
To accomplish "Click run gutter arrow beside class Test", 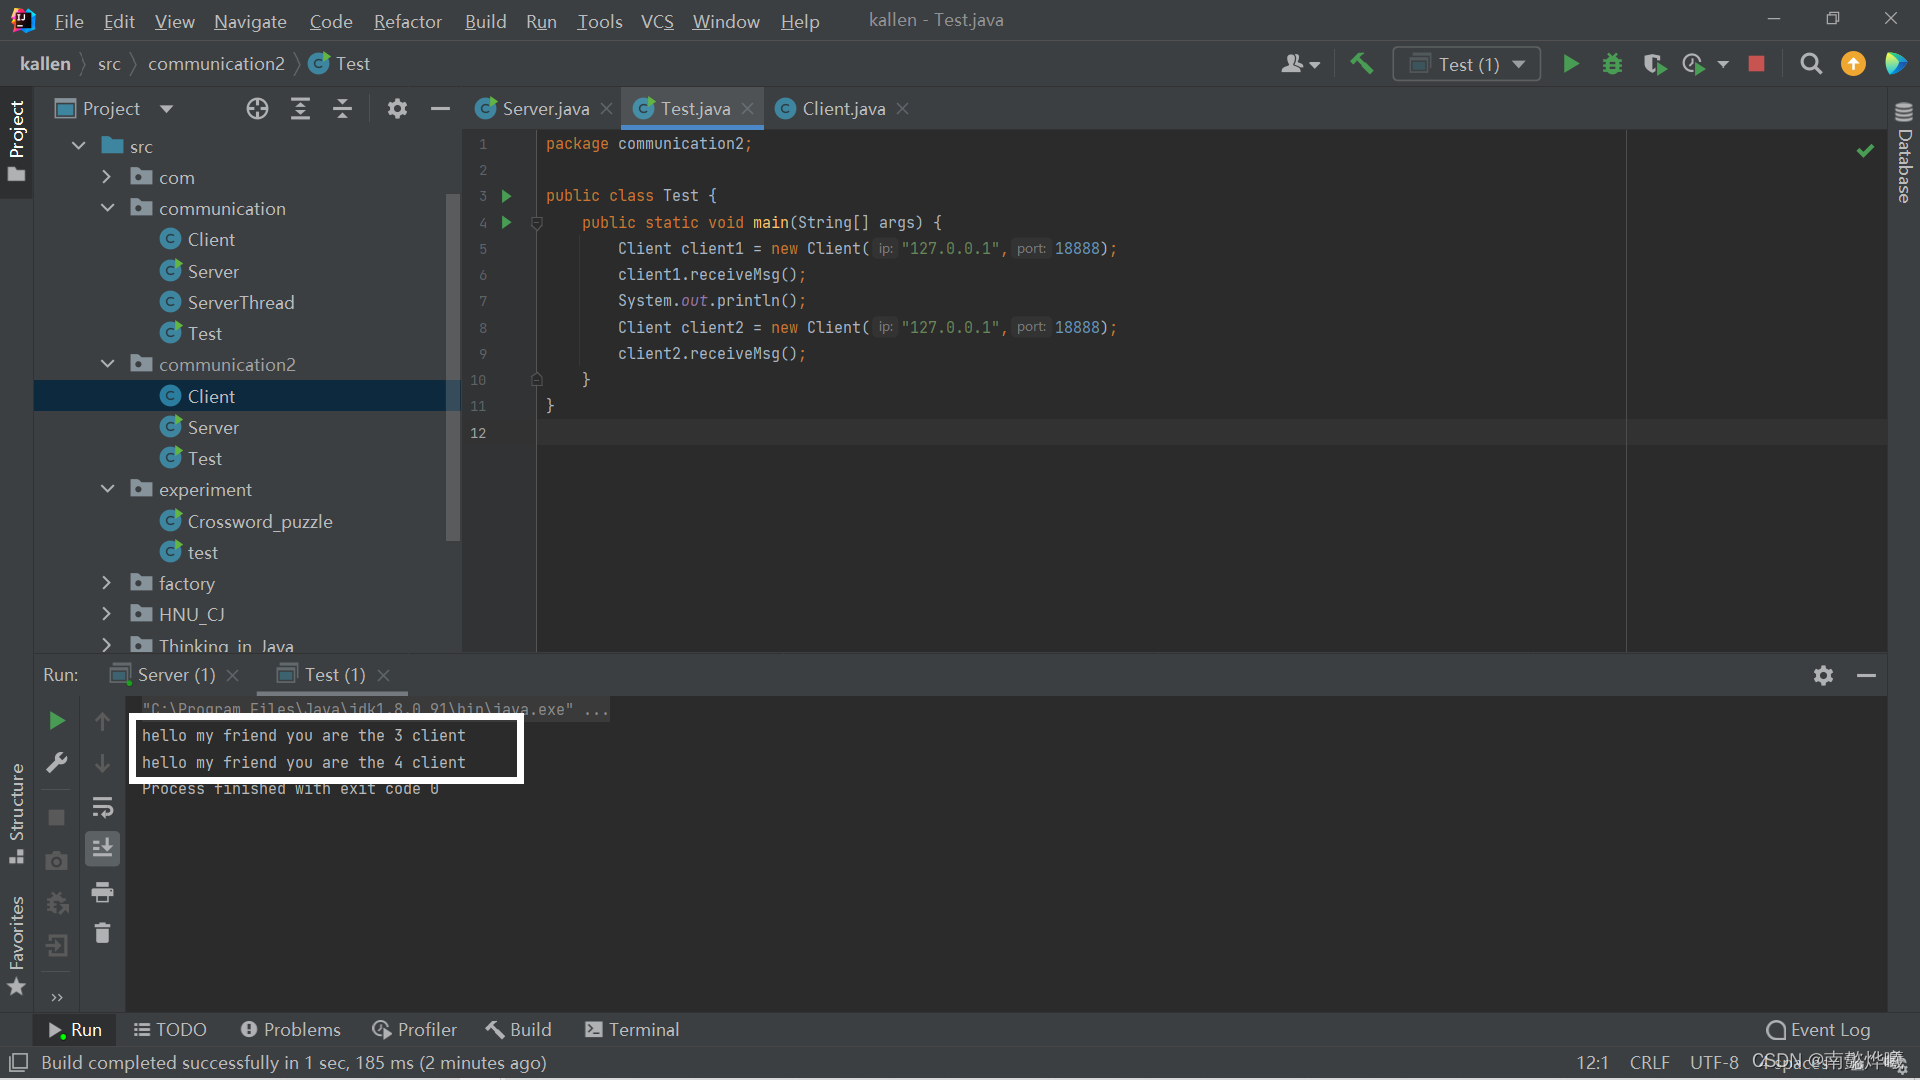I will tap(506, 196).
